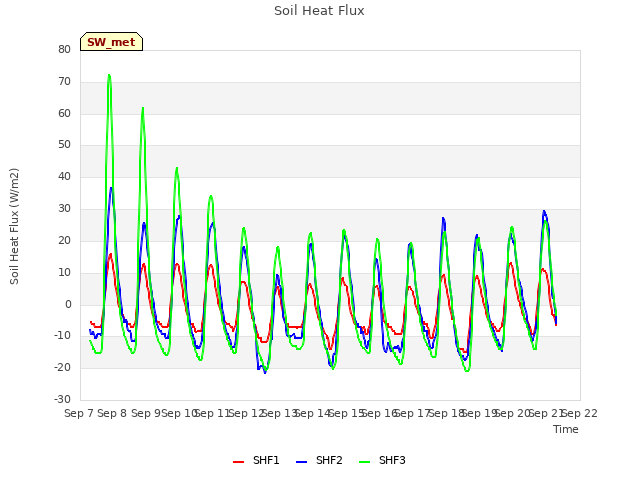Click the Sep 7 x-axis tick label

(79, 413)
